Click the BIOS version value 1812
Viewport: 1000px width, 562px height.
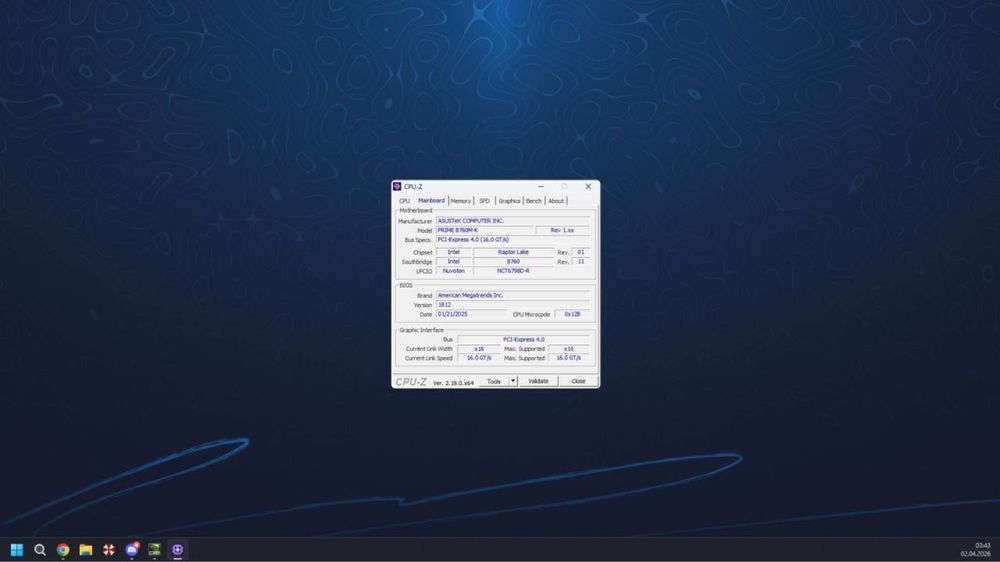point(513,305)
